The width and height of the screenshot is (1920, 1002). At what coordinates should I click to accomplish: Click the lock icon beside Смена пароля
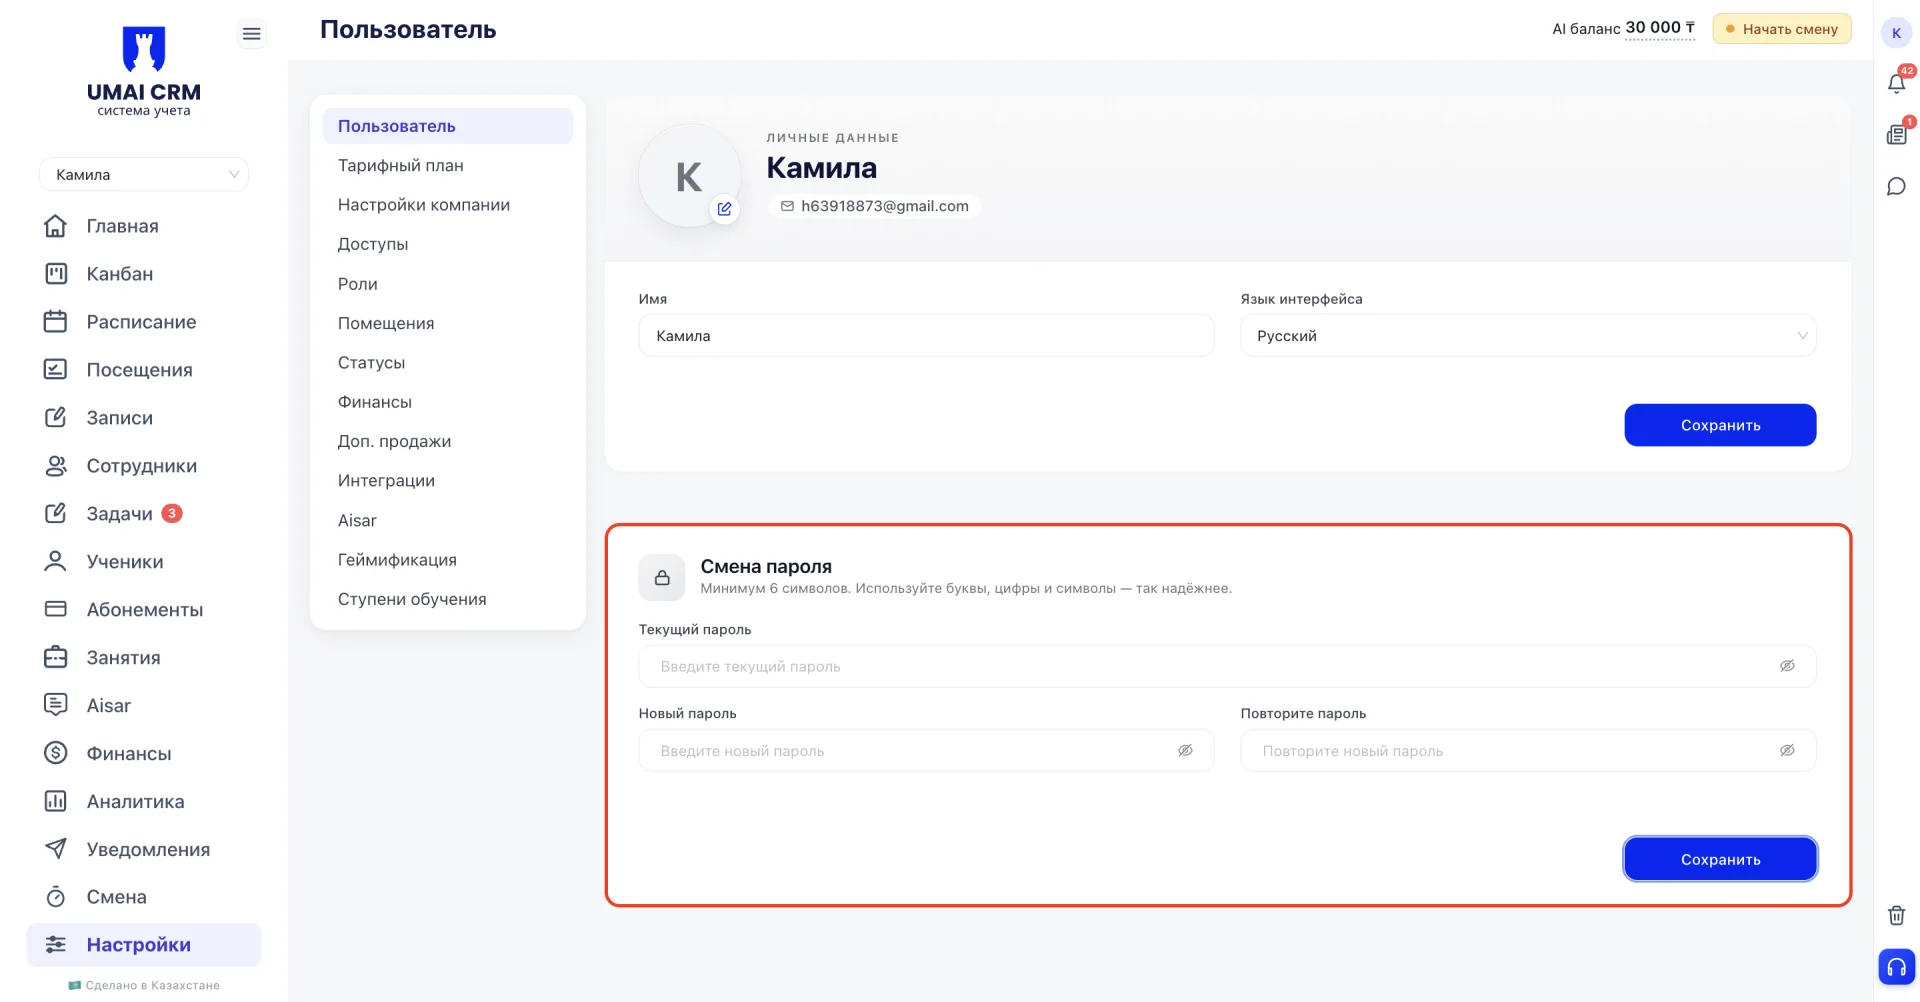click(662, 578)
